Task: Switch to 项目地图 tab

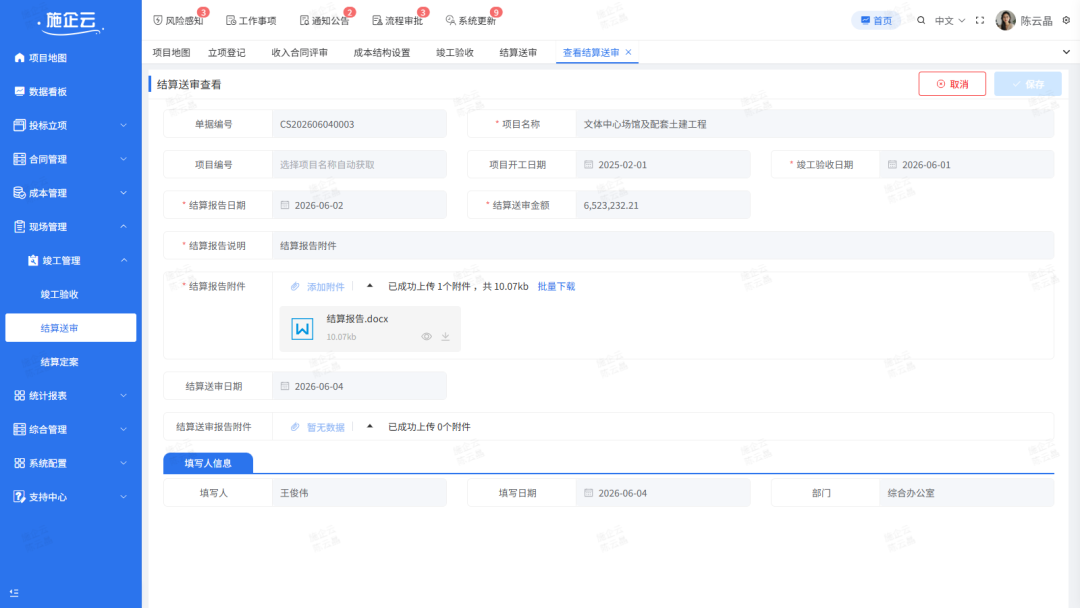Action: coord(171,52)
